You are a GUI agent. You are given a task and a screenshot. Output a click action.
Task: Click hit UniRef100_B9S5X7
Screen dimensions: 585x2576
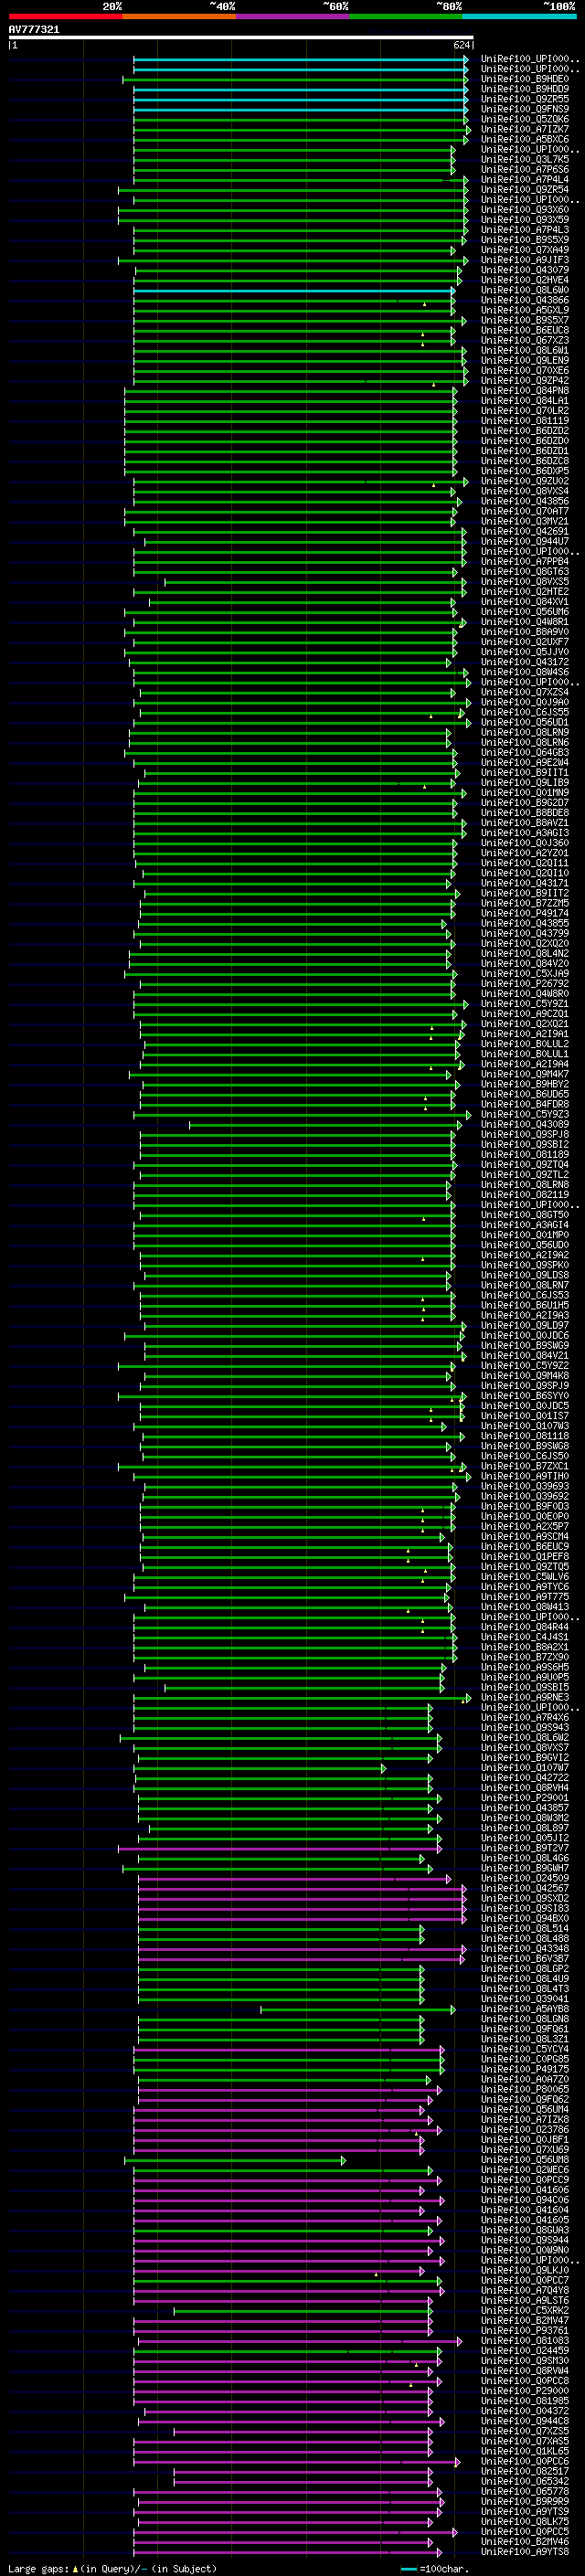(524, 320)
